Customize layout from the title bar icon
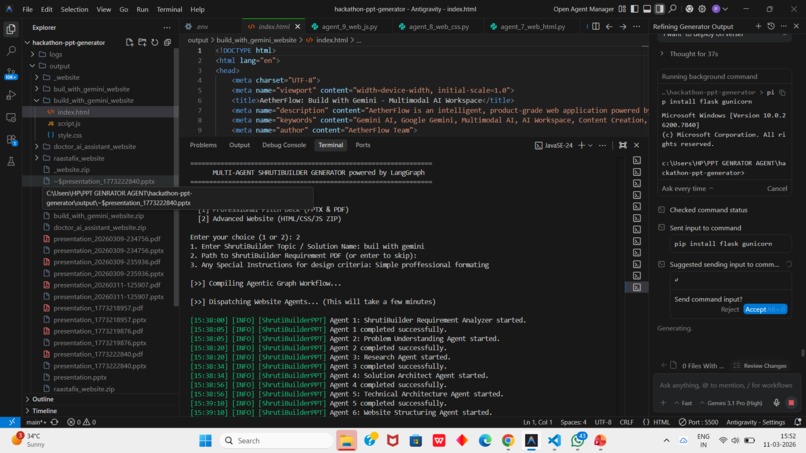 [622, 9]
